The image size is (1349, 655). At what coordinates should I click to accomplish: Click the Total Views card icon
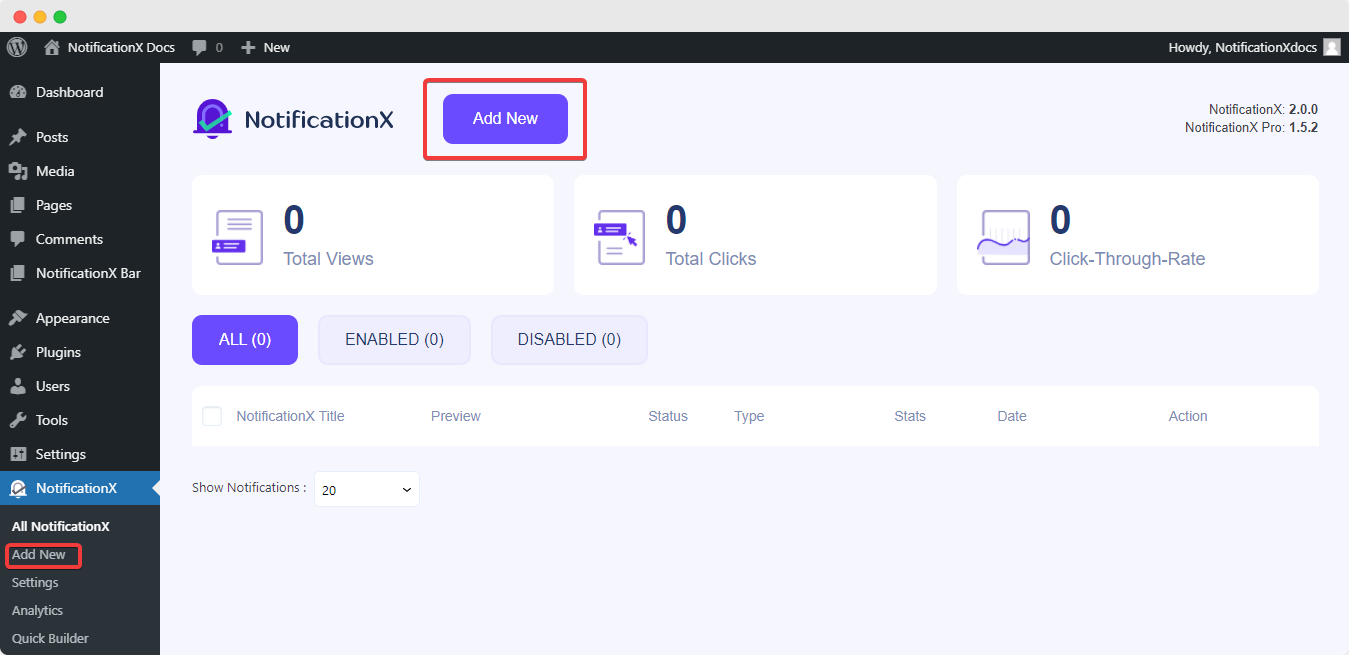pyautogui.click(x=238, y=237)
